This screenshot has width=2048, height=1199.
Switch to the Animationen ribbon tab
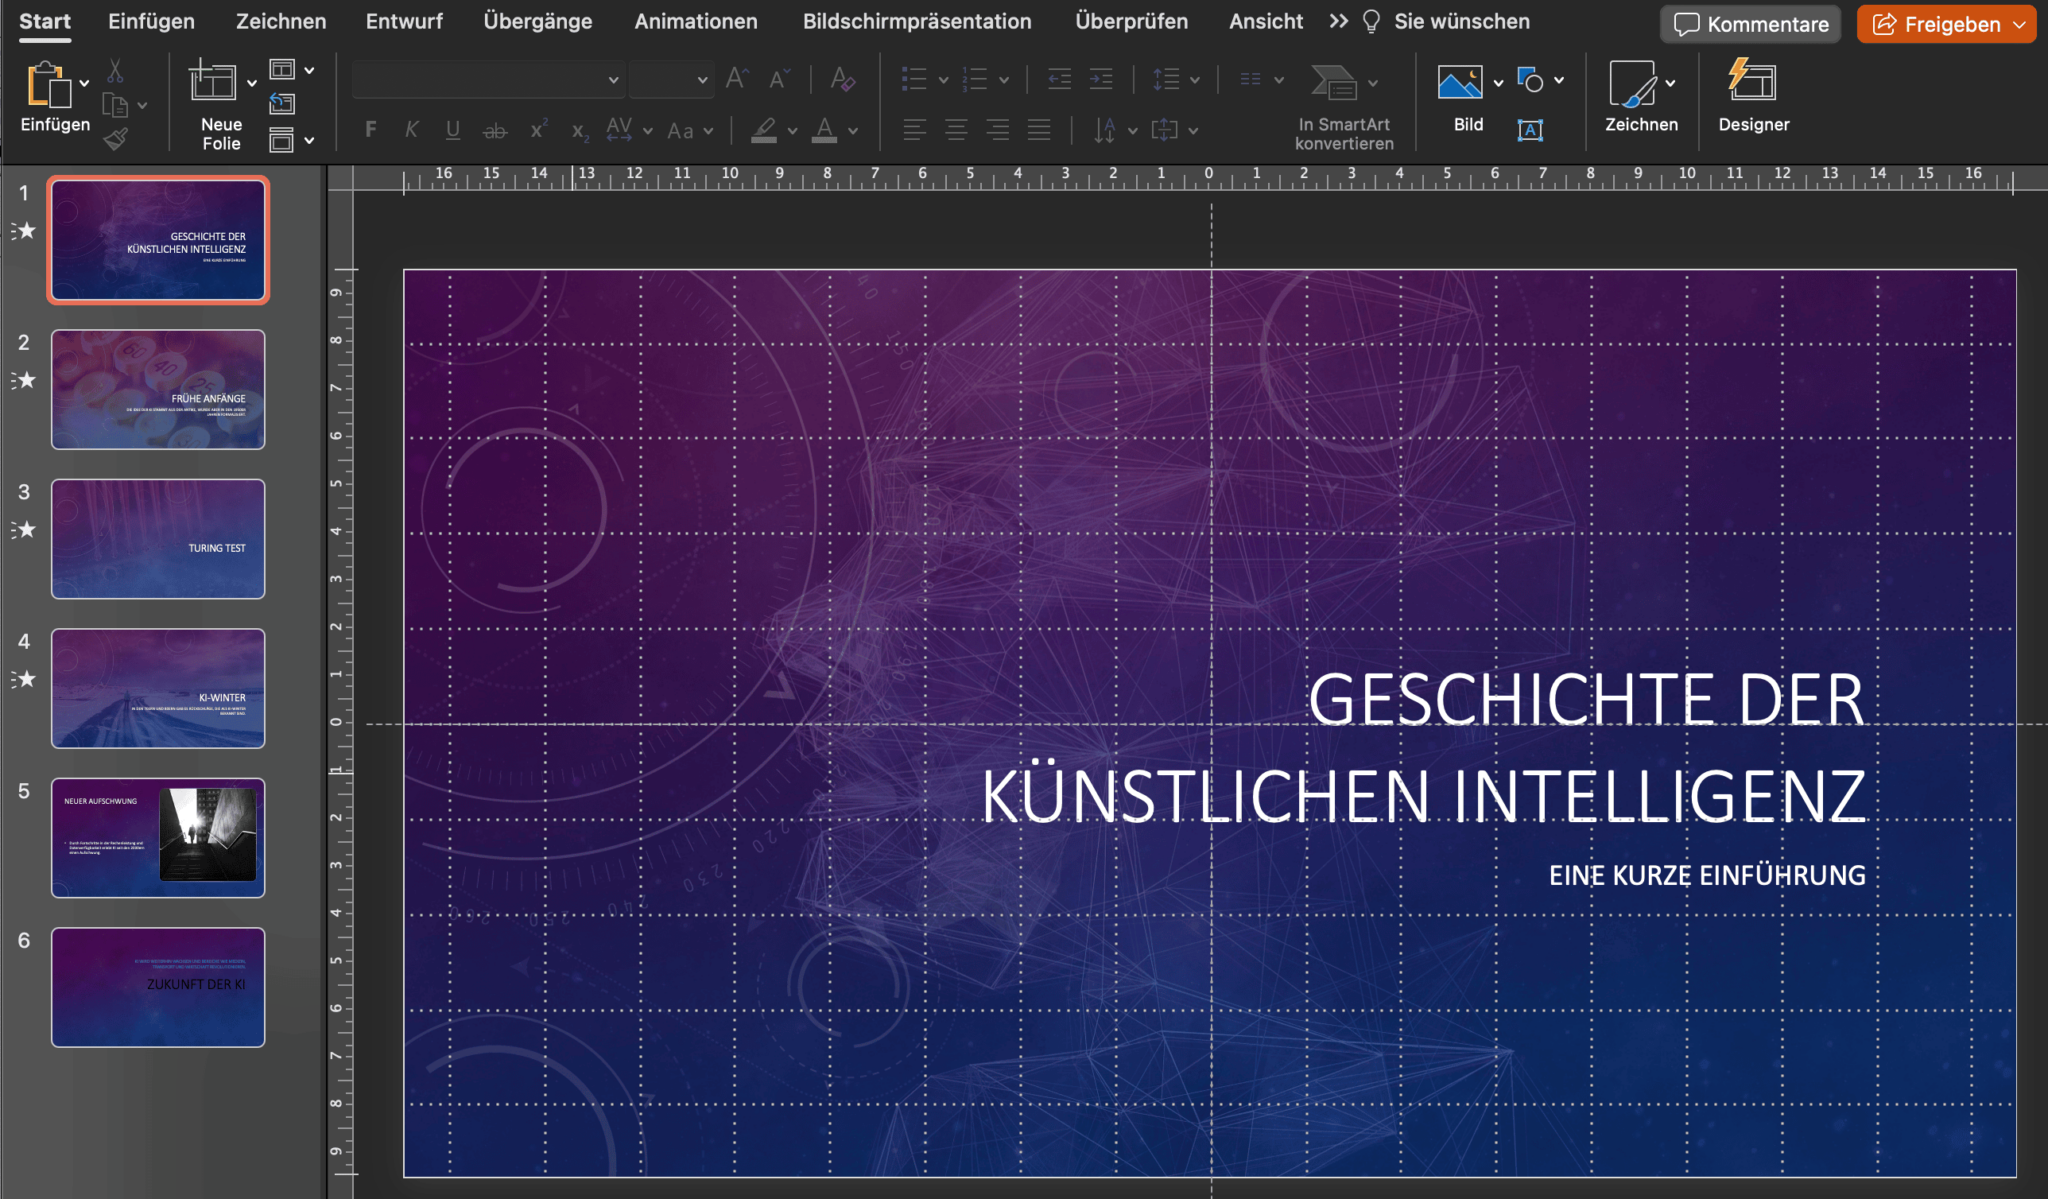tap(696, 21)
